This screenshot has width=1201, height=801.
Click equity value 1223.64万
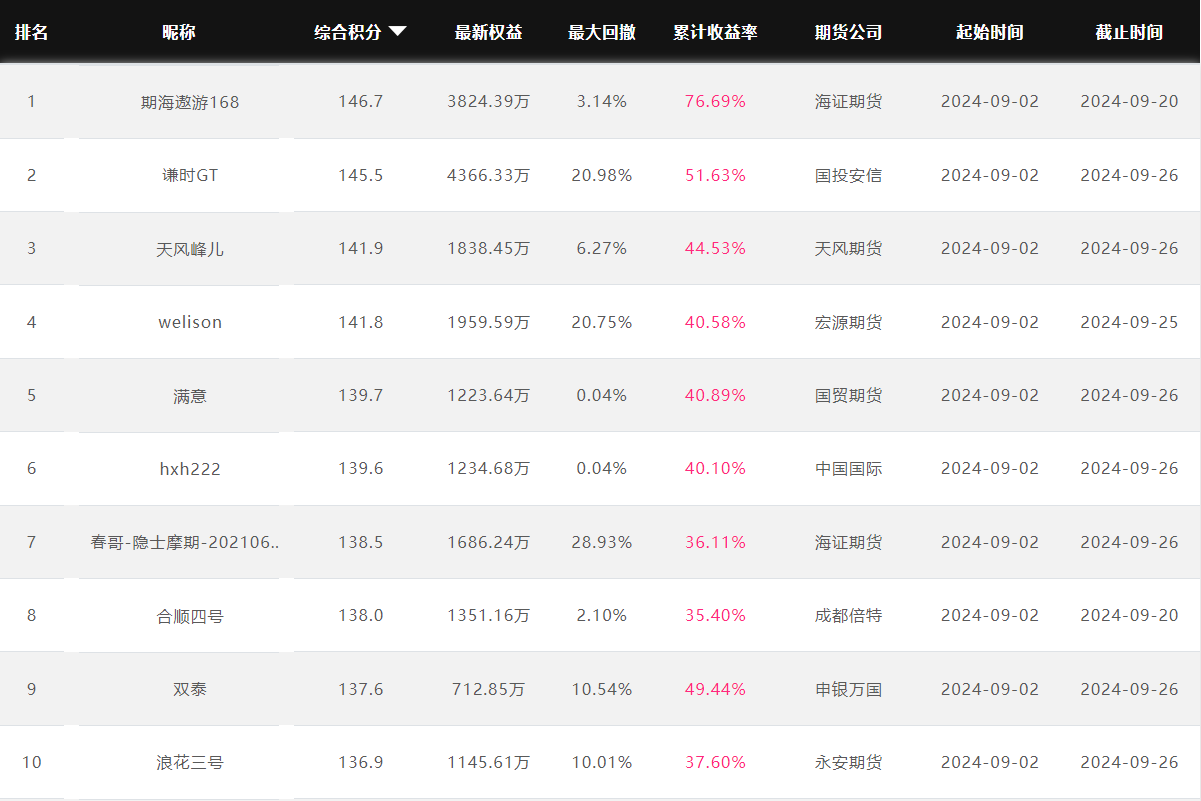click(488, 396)
